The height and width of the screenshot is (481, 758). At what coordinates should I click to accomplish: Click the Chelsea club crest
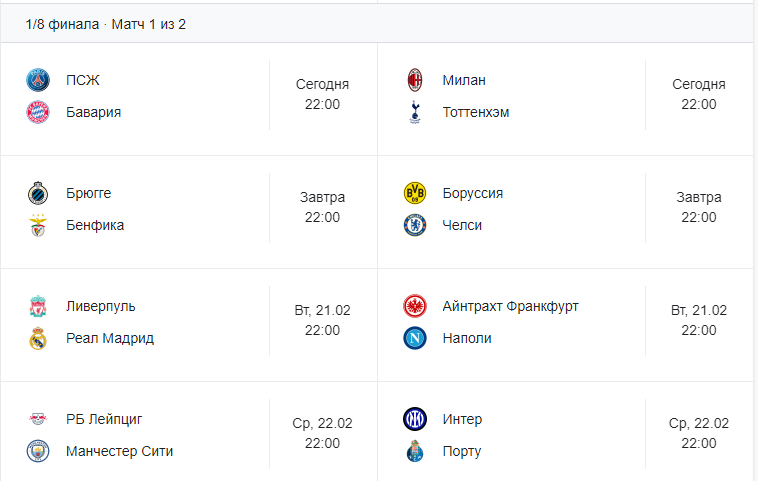click(415, 225)
